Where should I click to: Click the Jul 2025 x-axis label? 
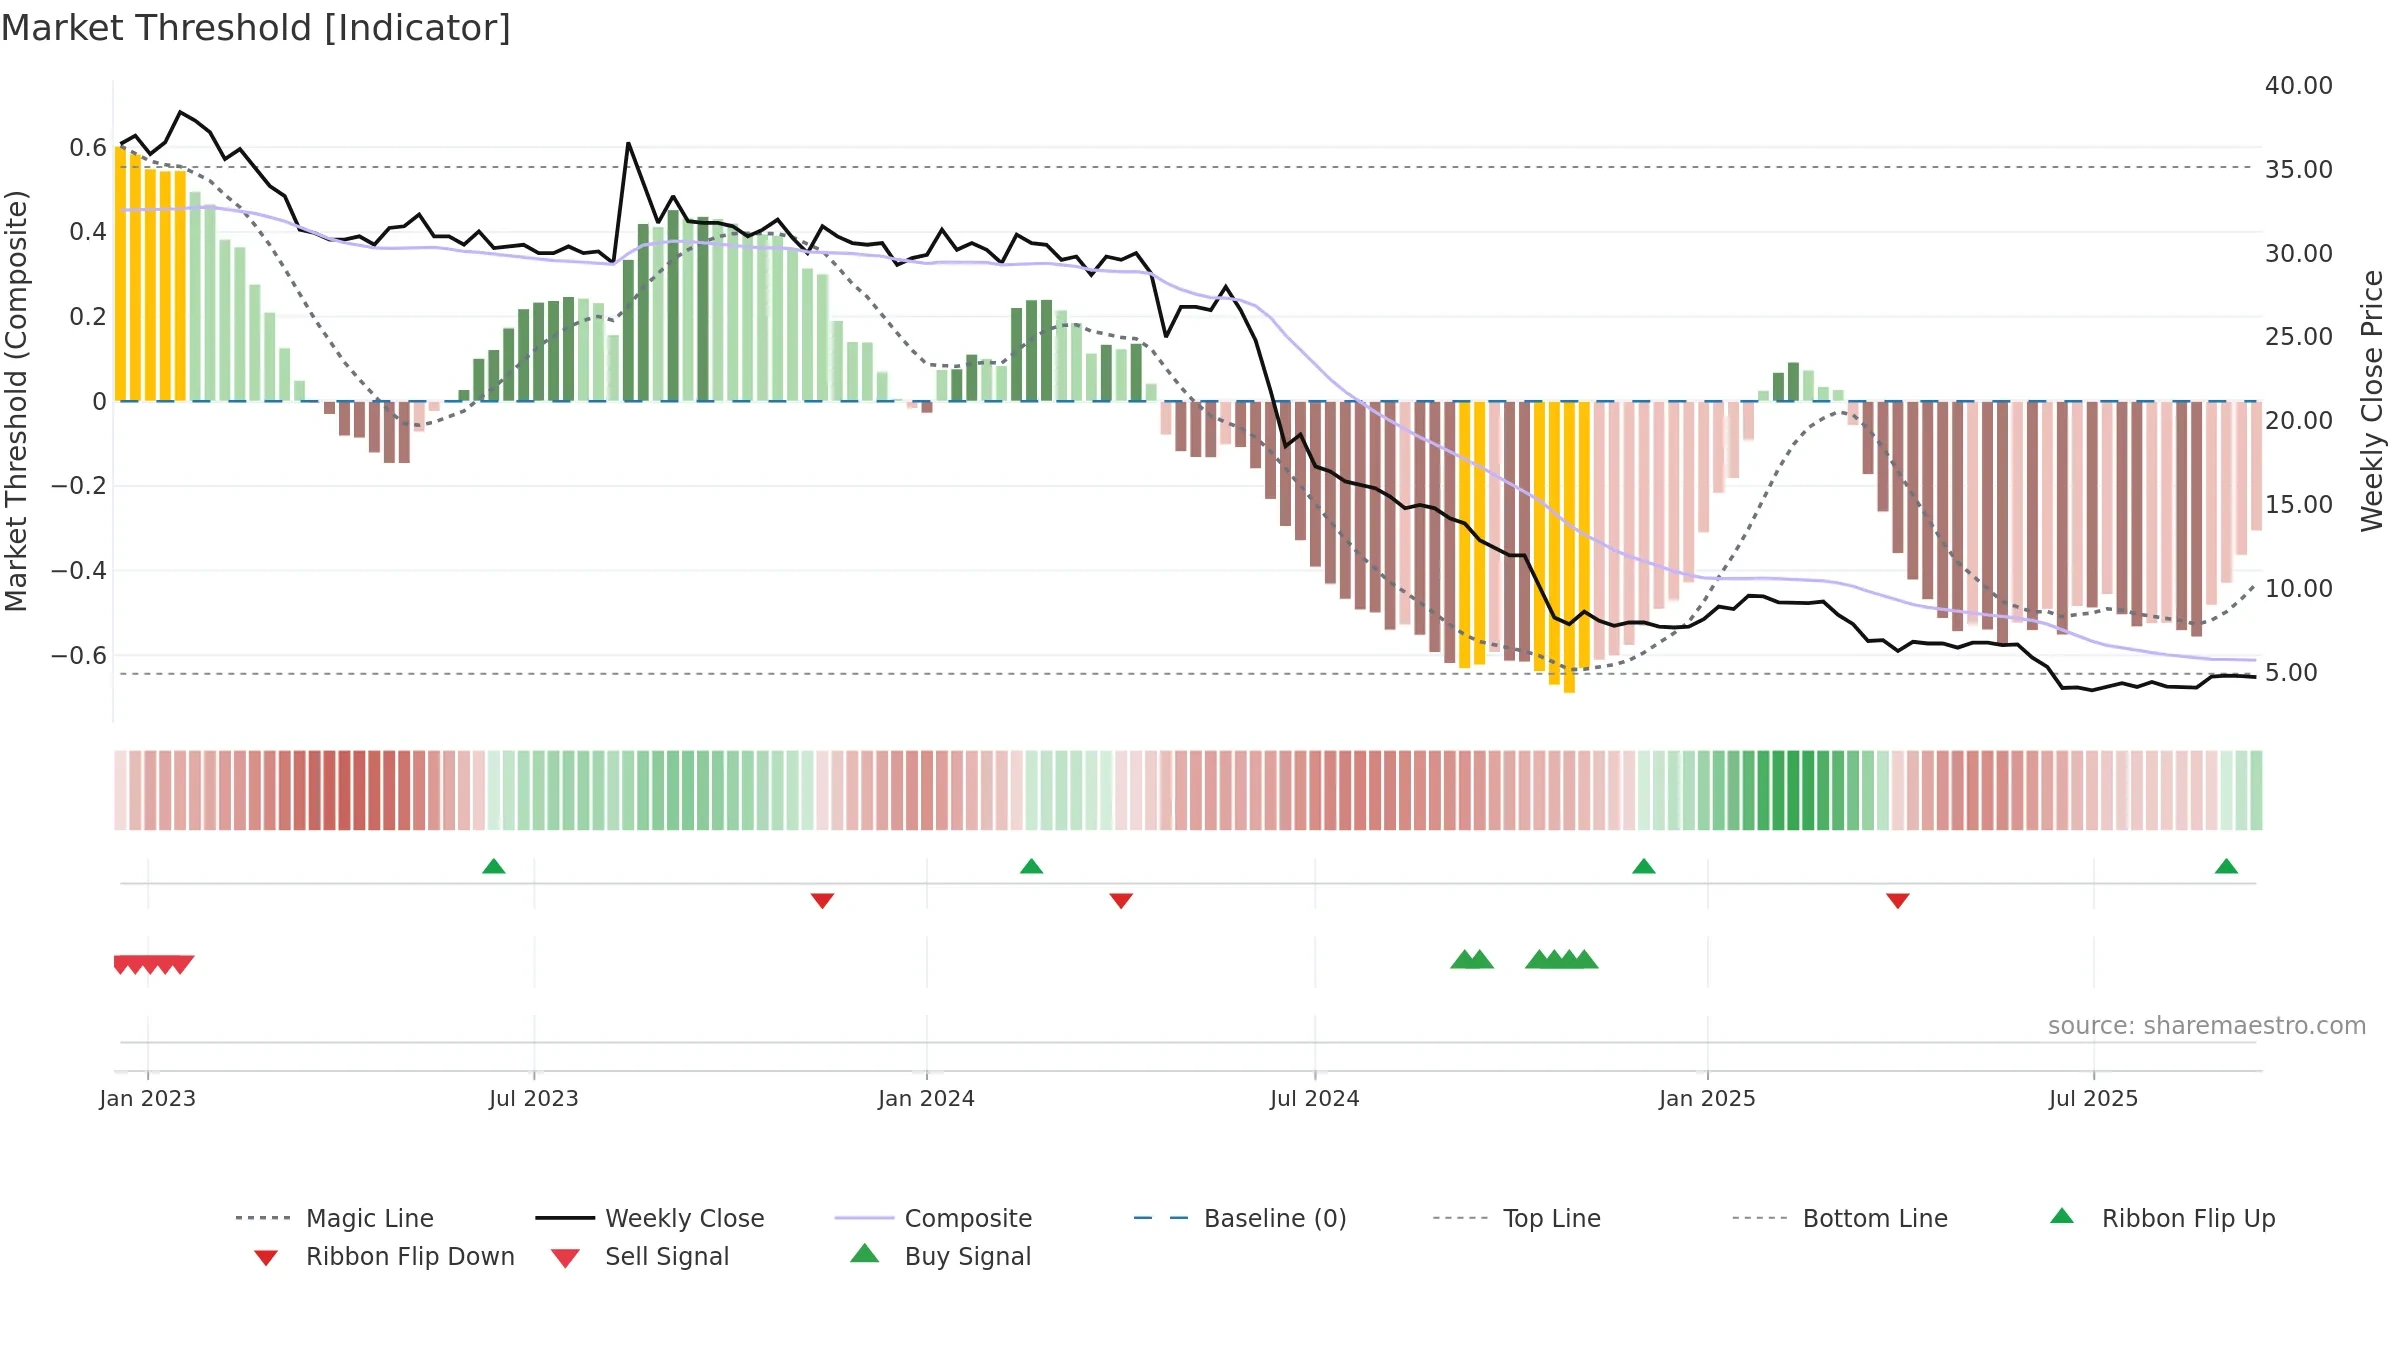click(x=2094, y=1098)
